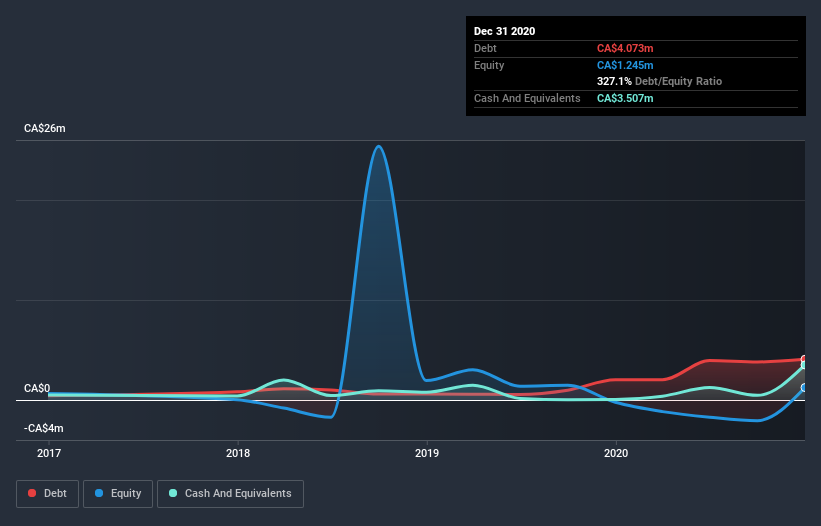821x526 pixels.
Task: Click the teal Cash endpoint marker
Action: point(804,365)
